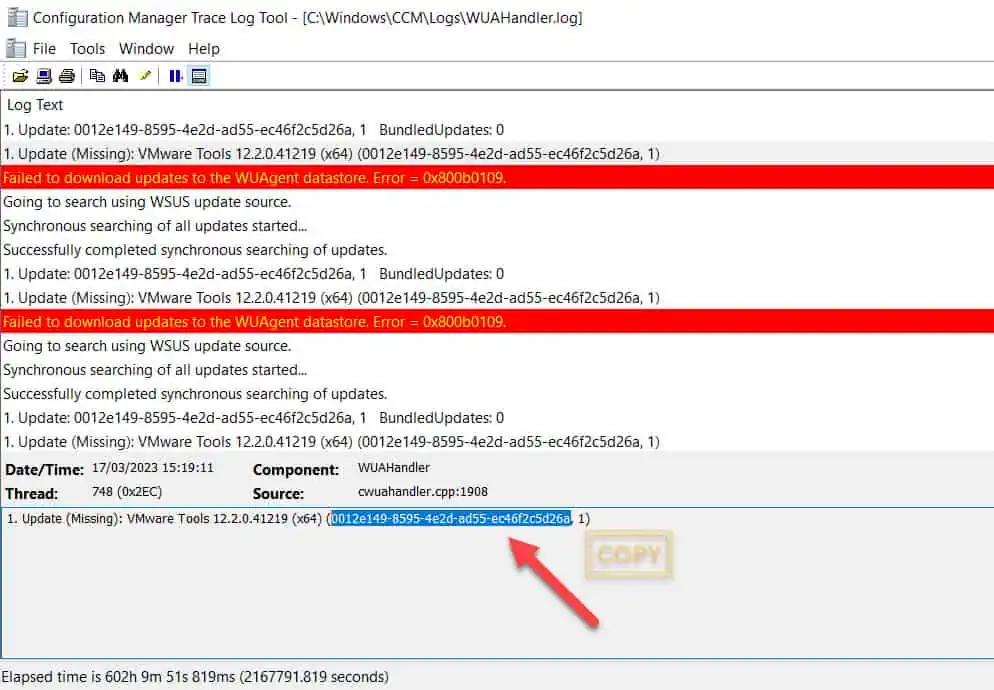The height and width of the screenshot is (690, 994).
Task: Click the Highlight marker toolbar icon
Action: click(145, 77)
